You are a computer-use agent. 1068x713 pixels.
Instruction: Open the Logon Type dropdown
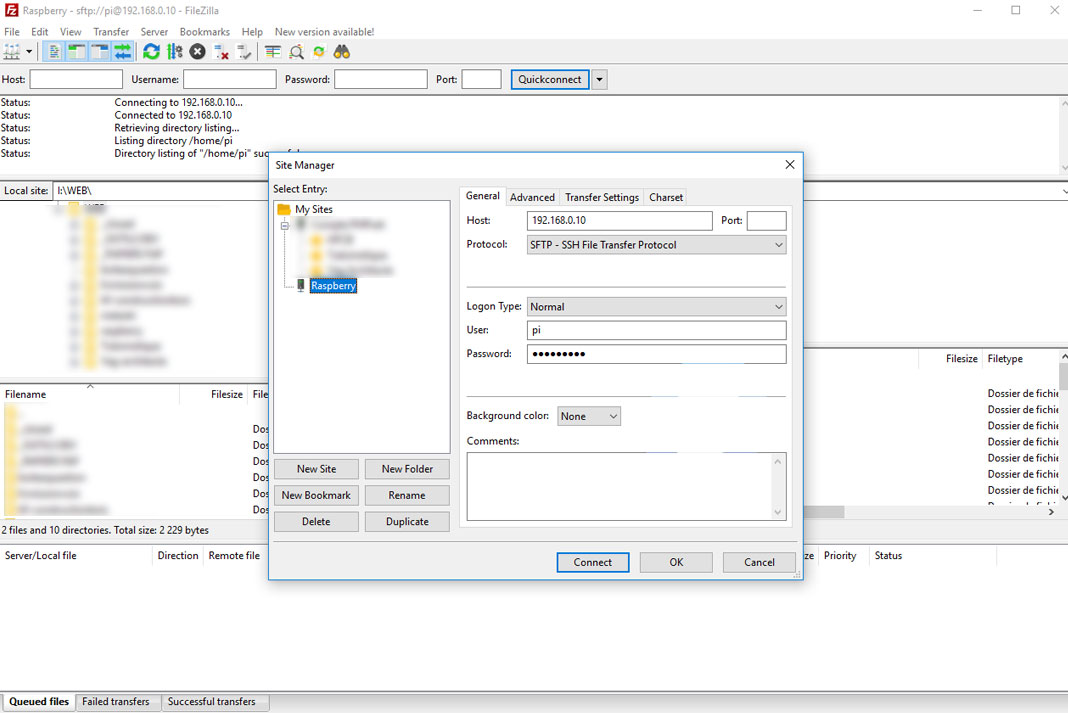tap(657, 306)
